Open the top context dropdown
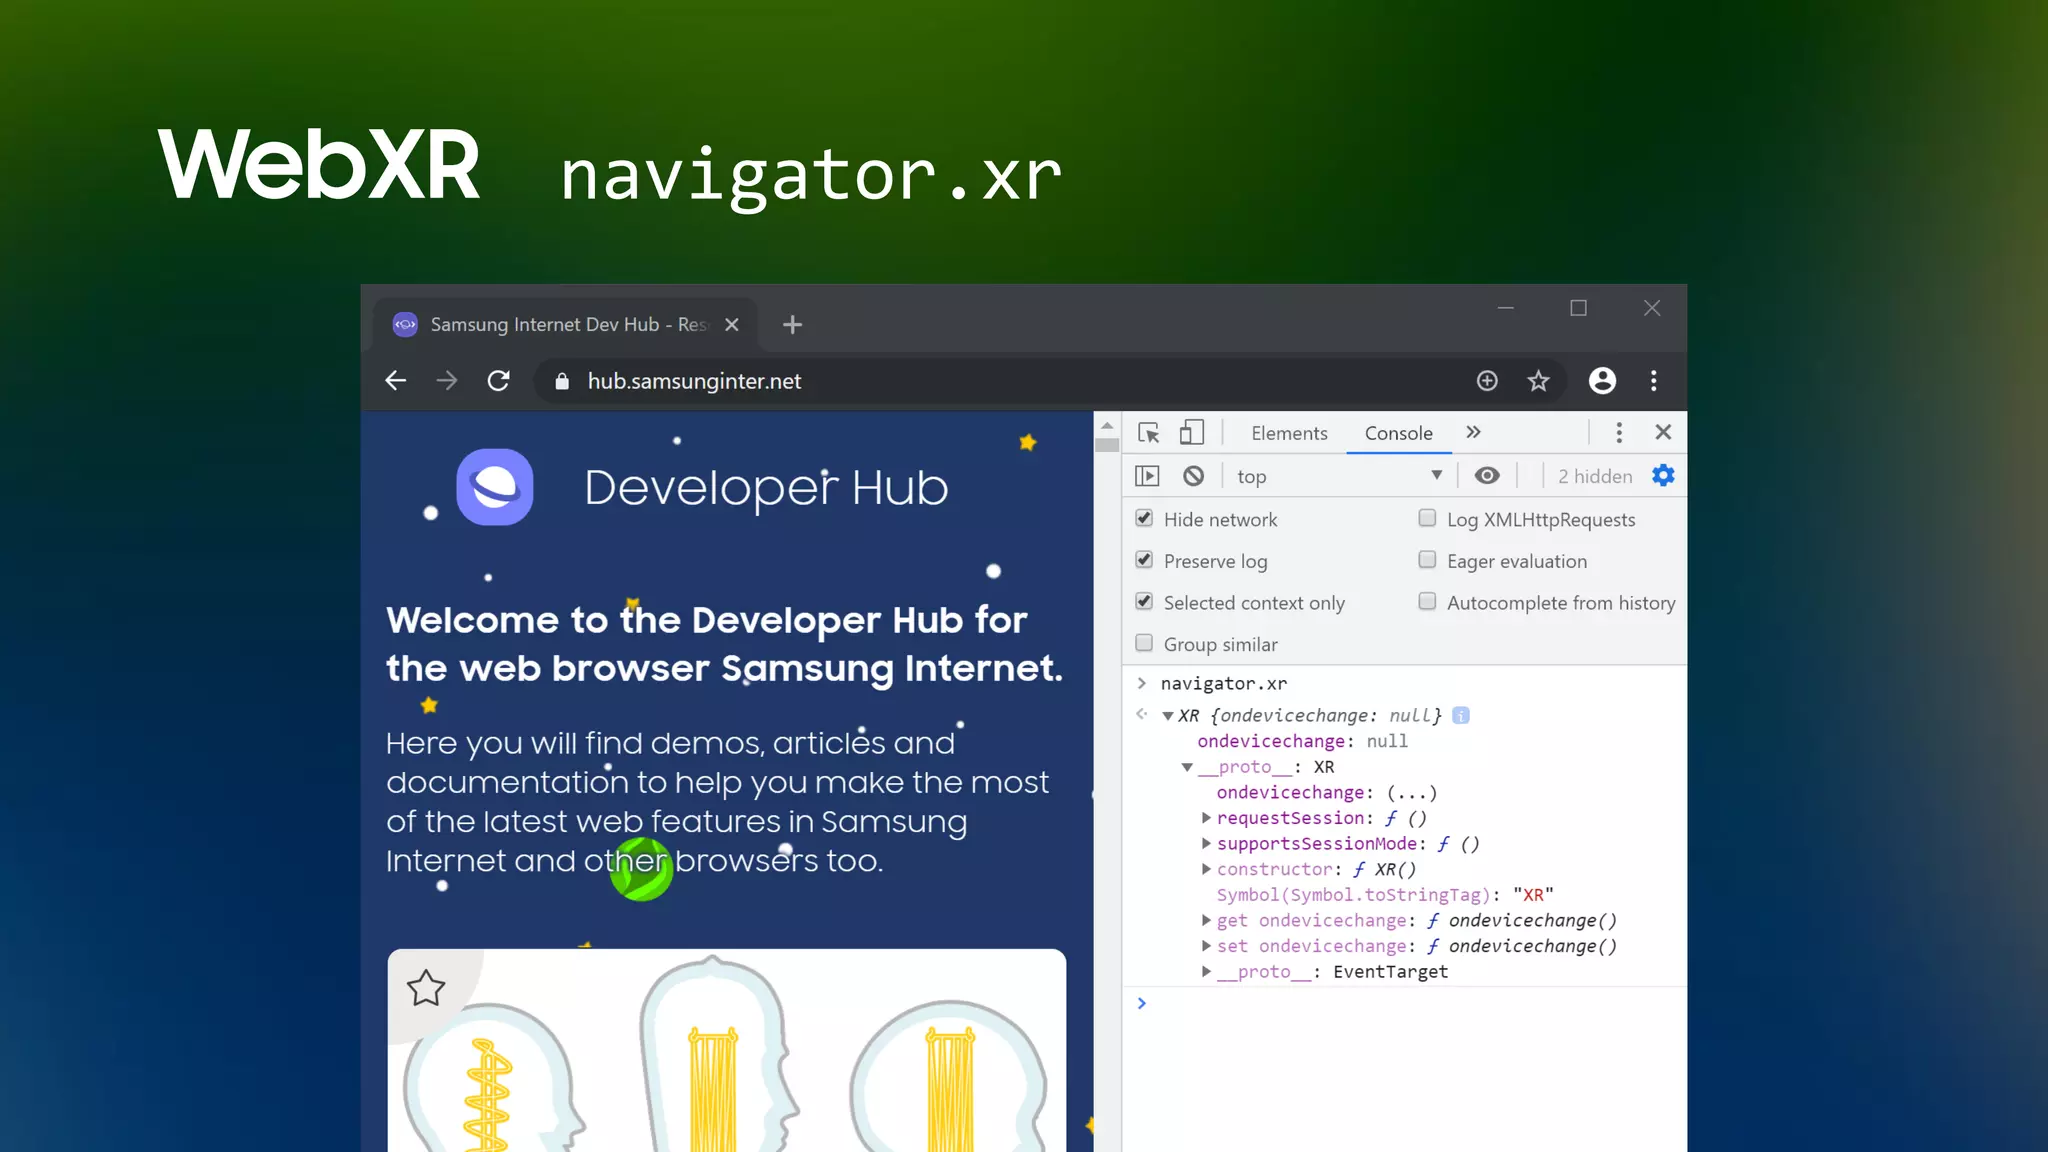Viewport: 2048px width, 1152px height. tap(1338, 476)
